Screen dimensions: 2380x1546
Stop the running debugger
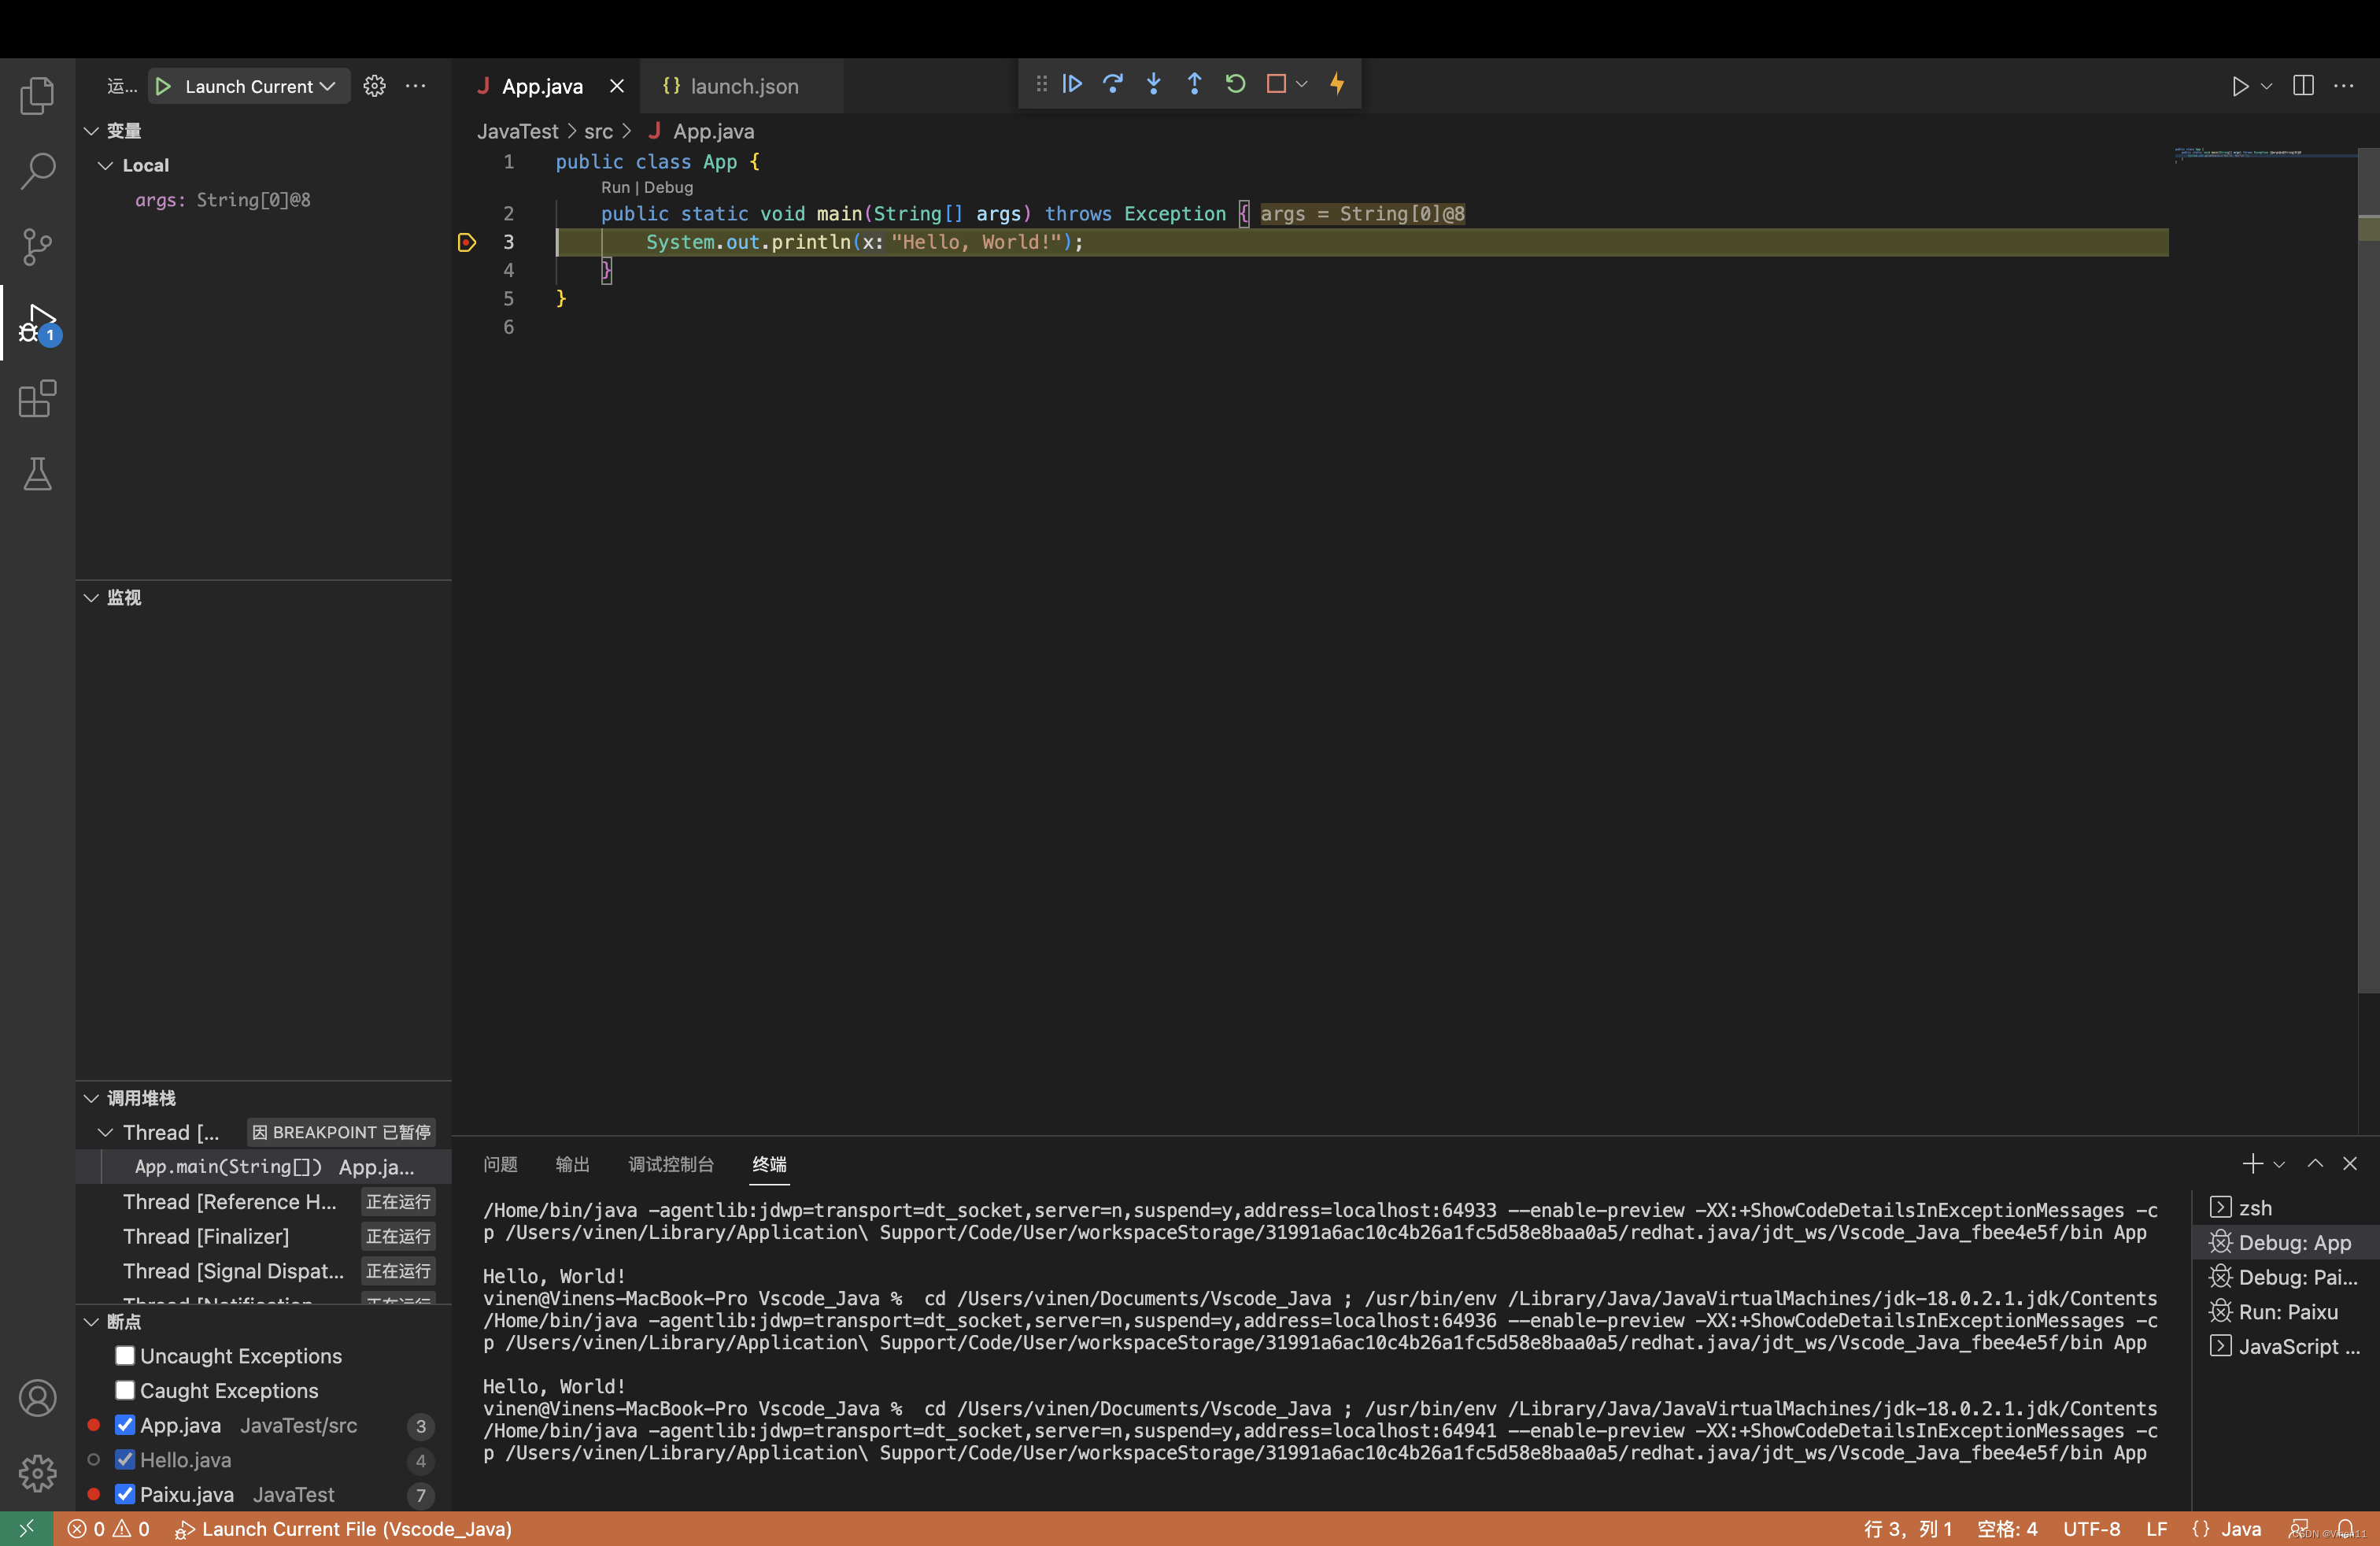click(x=1276, y=84)
